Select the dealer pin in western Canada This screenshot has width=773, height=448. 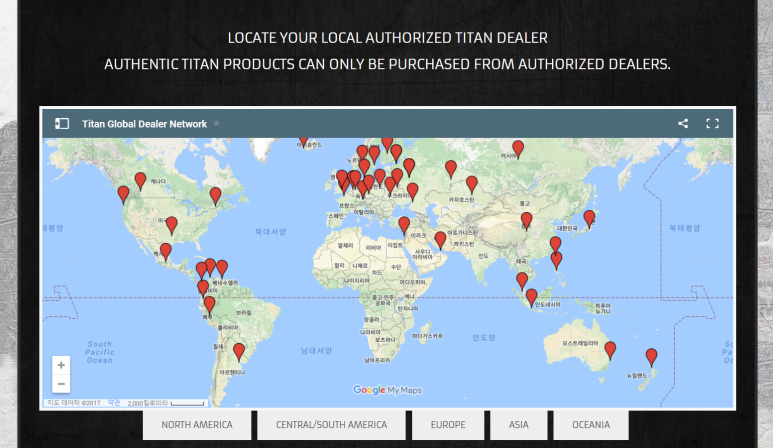point(140,181)
